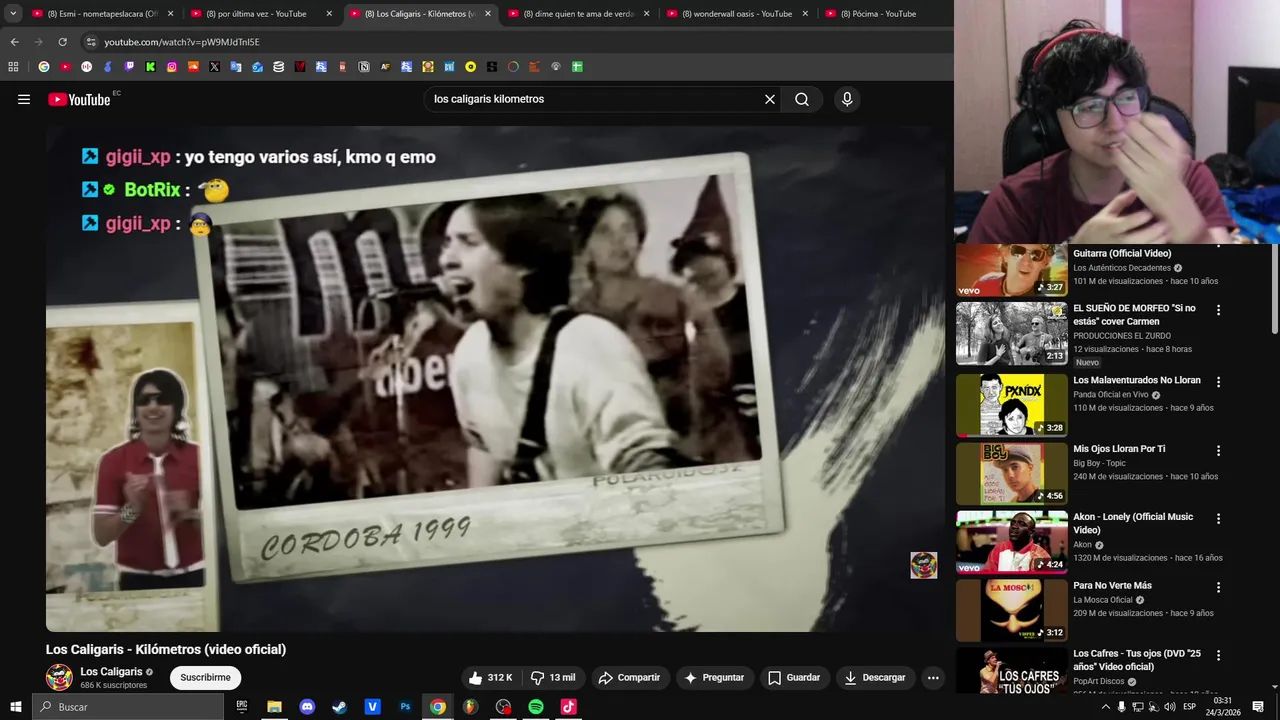Click the Los Malaventurados No Lloran thumbnail
This screenshot has height=720, width=1280.
tap(1012, 405)
